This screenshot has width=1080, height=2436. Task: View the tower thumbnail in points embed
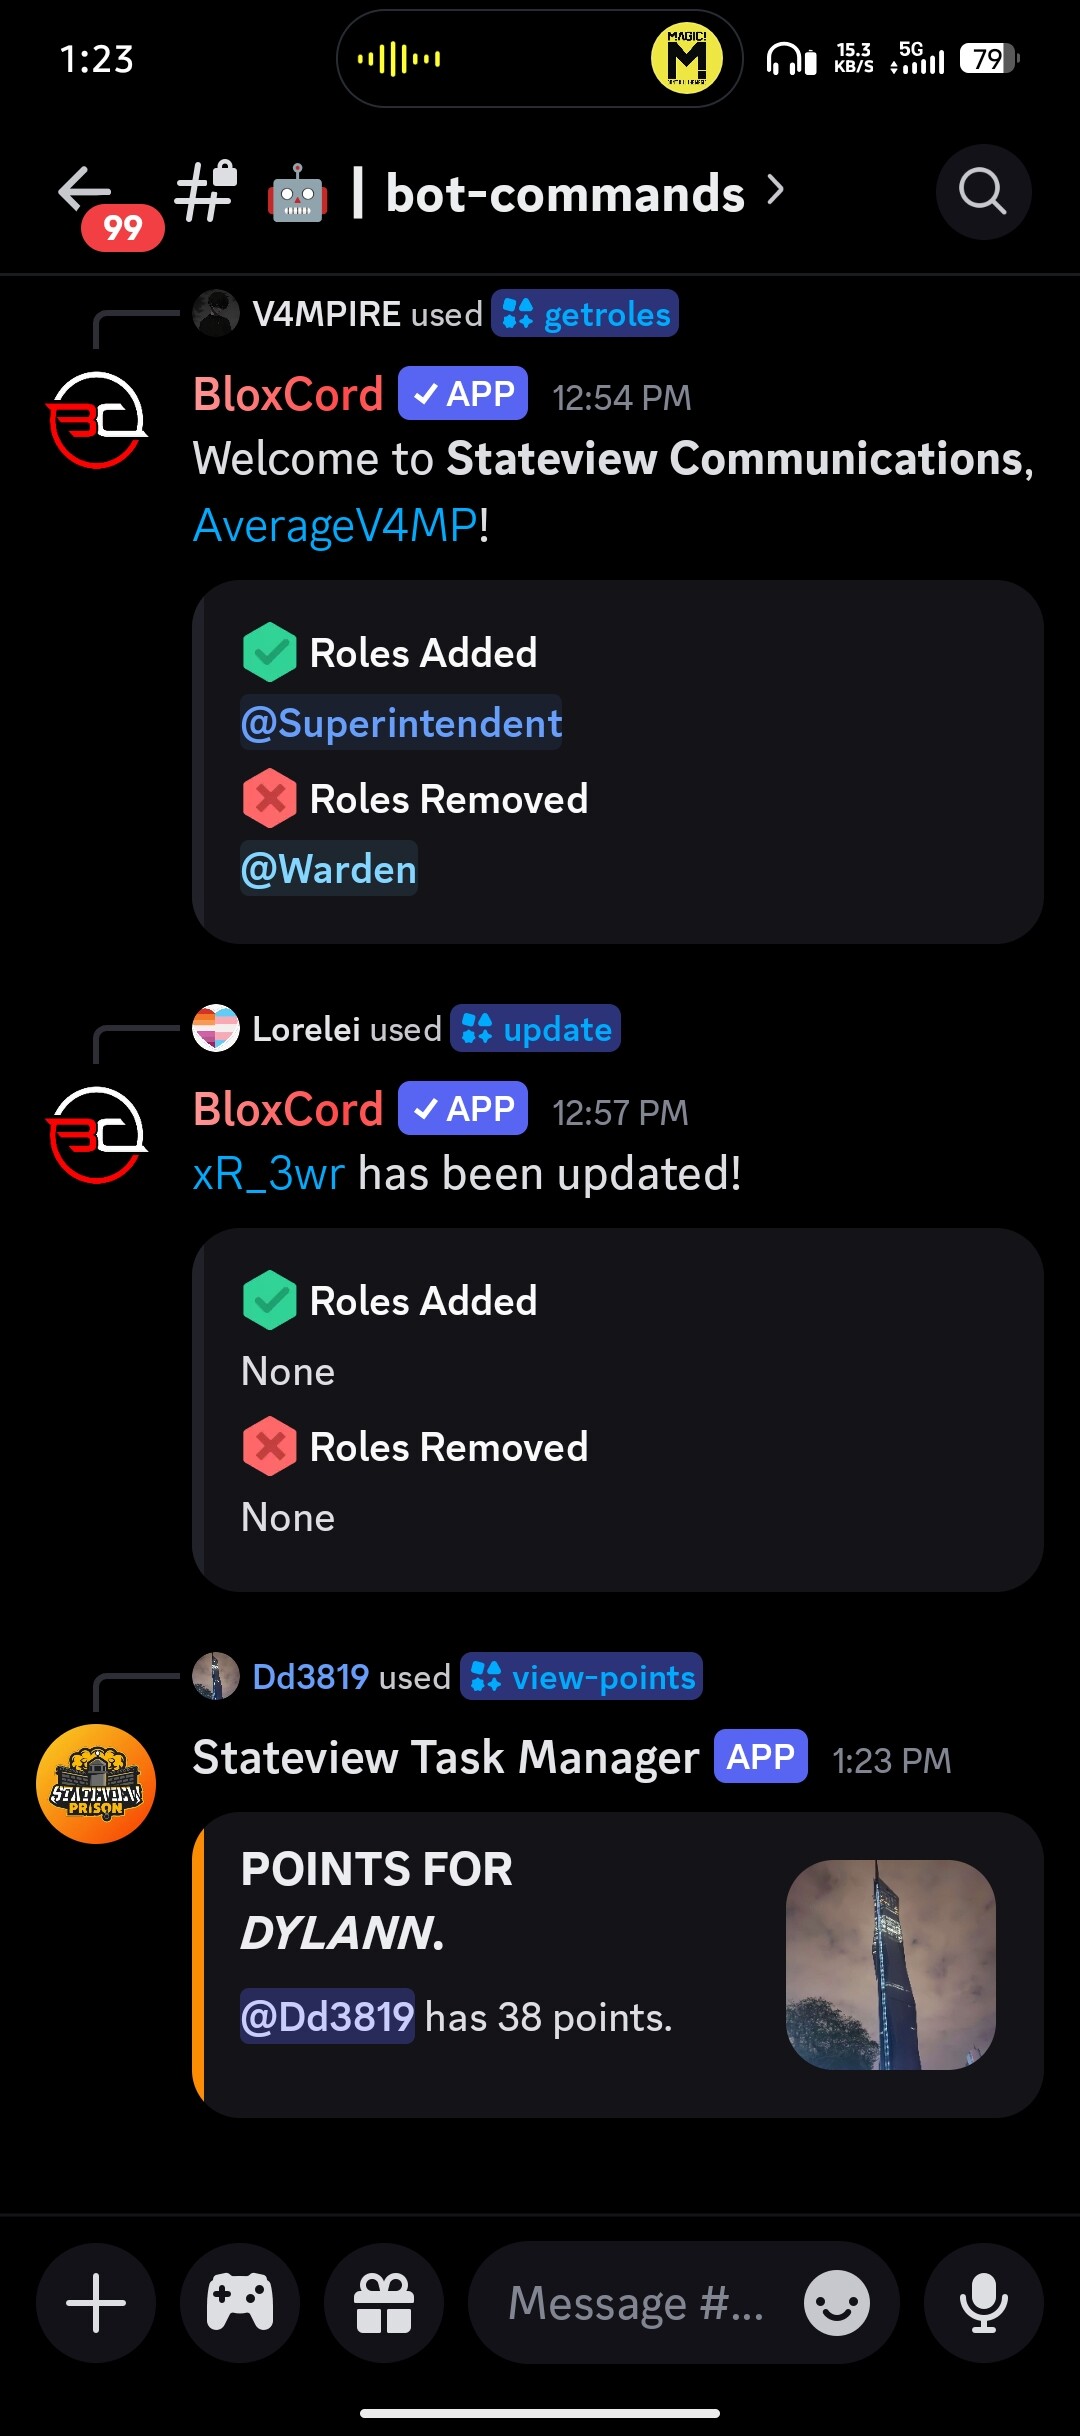tap(891, 1965)
